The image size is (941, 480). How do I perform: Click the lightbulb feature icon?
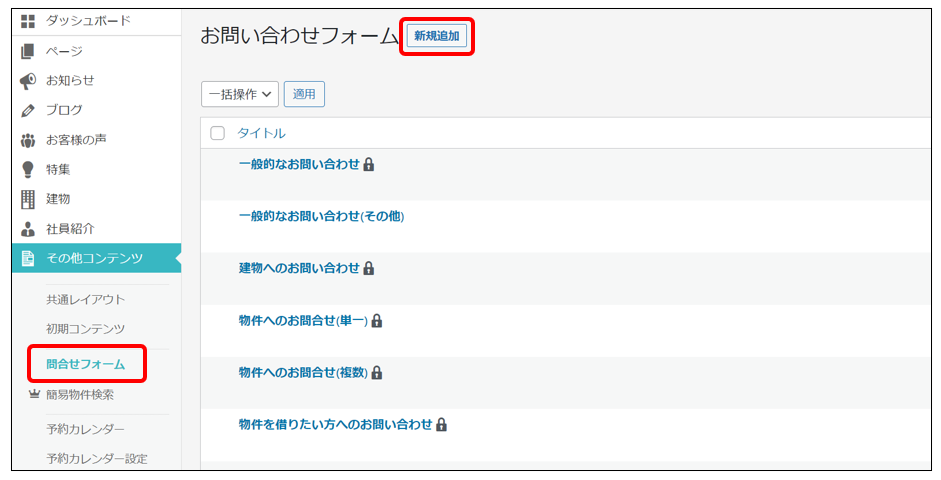pyautogui.click(x=28, y=170)
